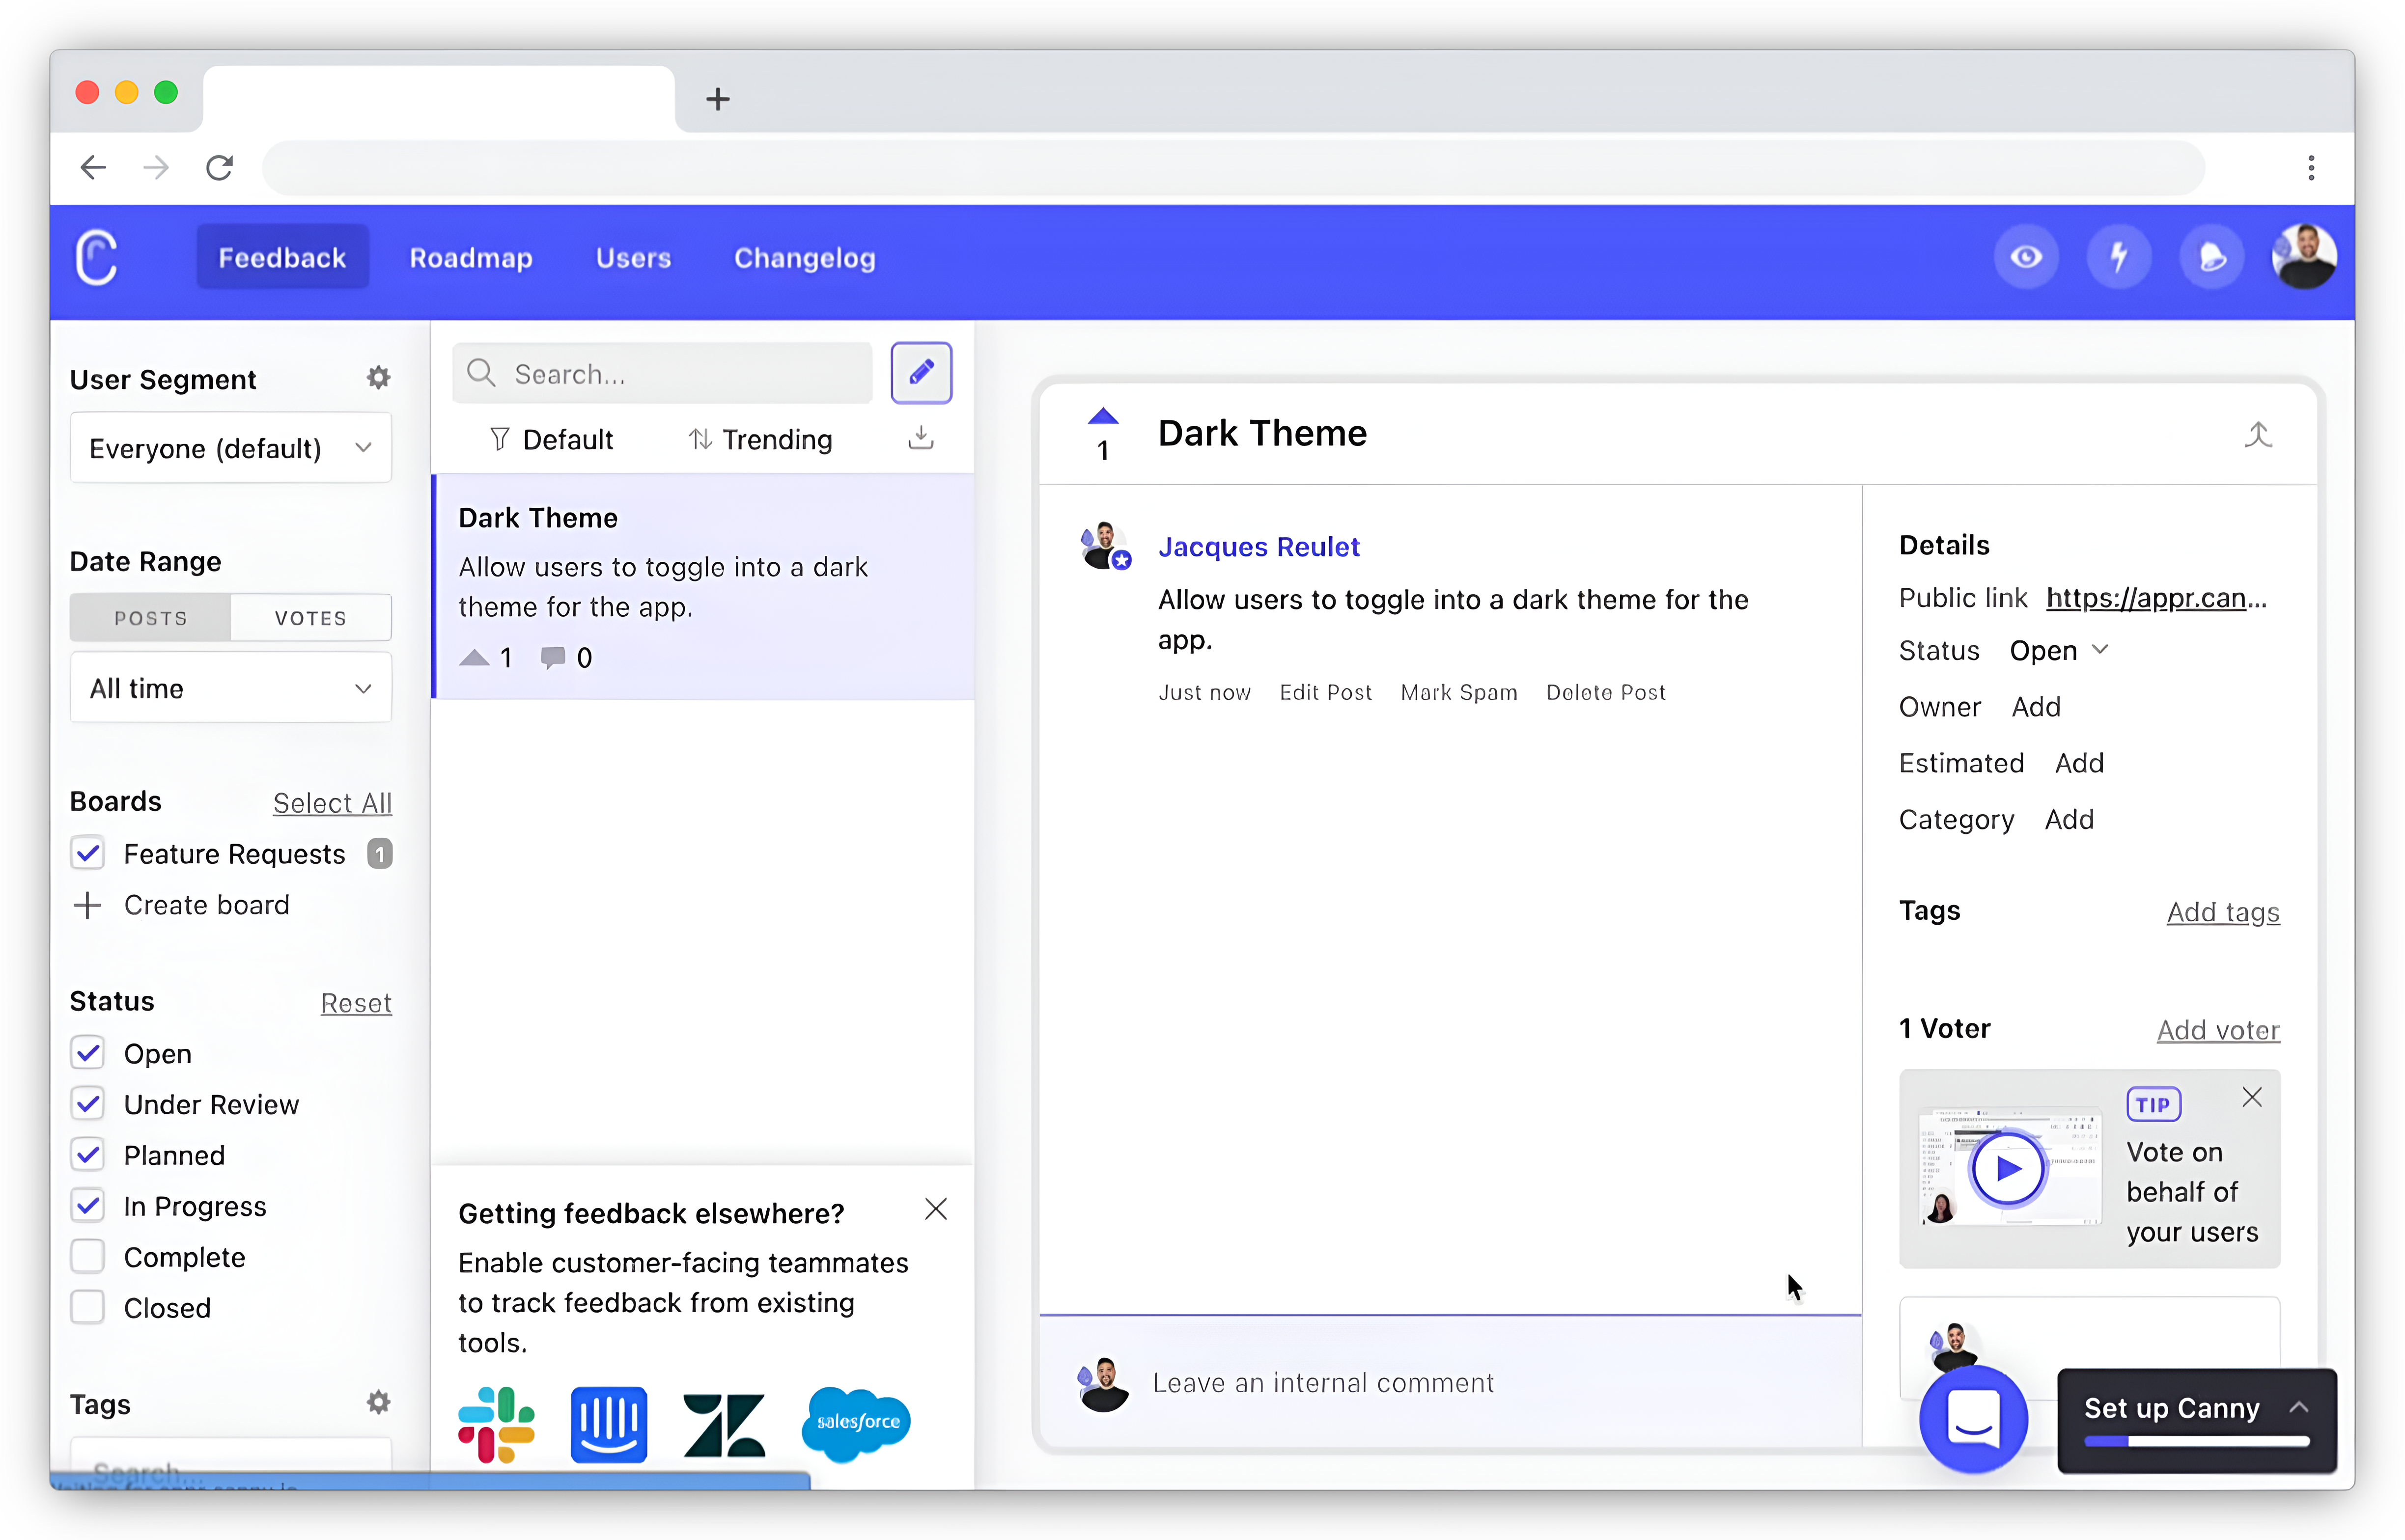Open User Segment settings gear
The height and width of the screenshot is (1540, 2405).
pyautogui.click(x=378, y=377)
